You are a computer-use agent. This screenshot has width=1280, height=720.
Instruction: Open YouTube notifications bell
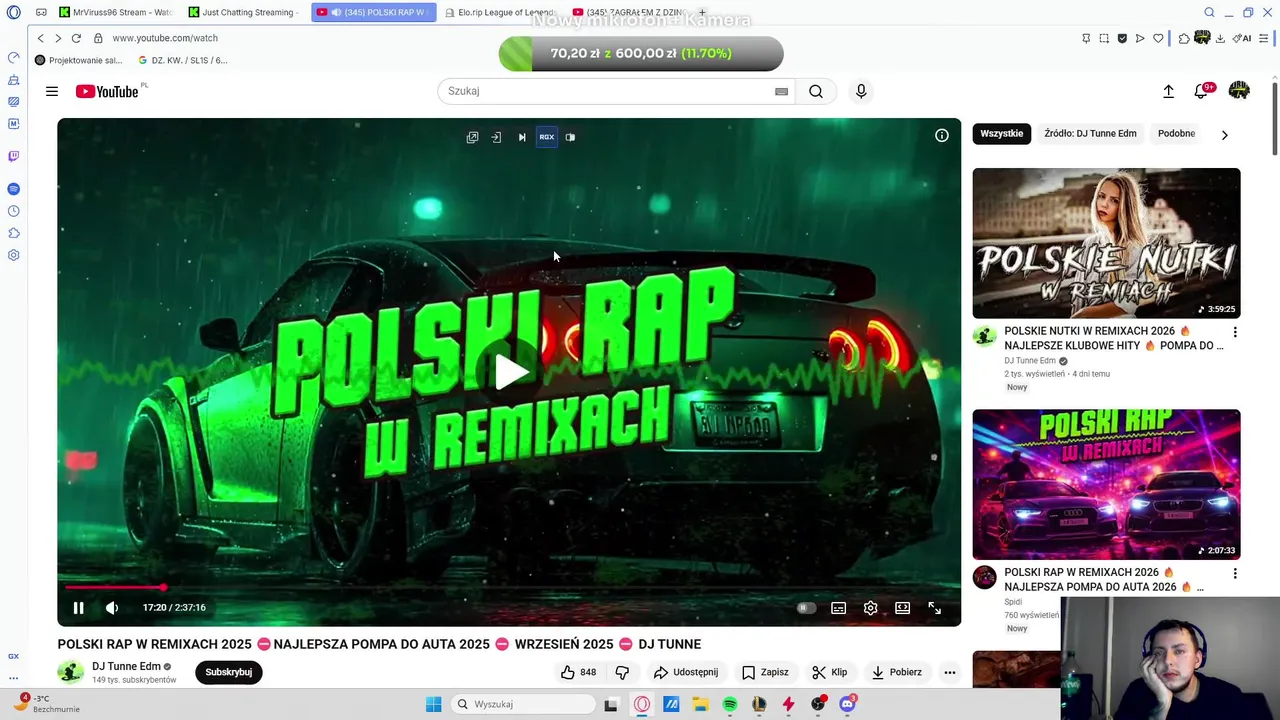coord(1202,91)
